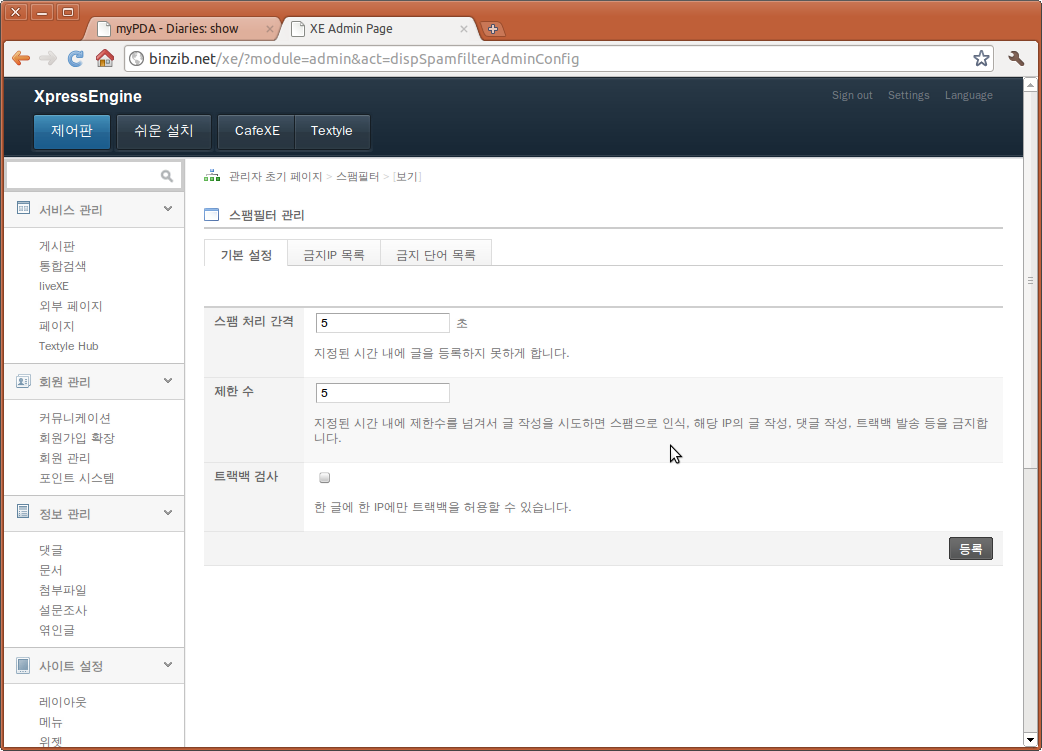The width and height of the screenshot is (1042, 751).
Task: Click the sidebar search magnifier icon
Action: click(167, 175)
